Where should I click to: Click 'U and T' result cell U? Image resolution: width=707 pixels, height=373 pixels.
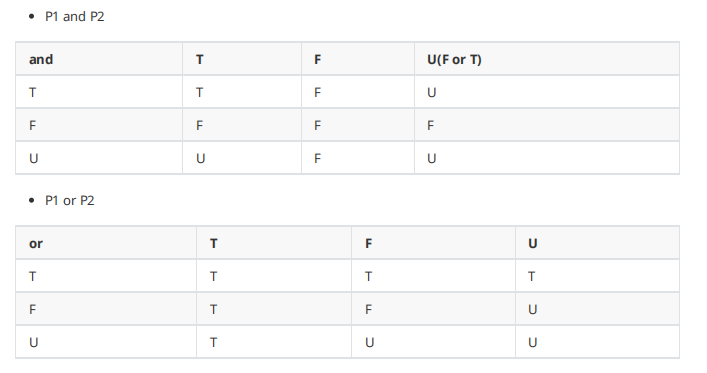242,158
